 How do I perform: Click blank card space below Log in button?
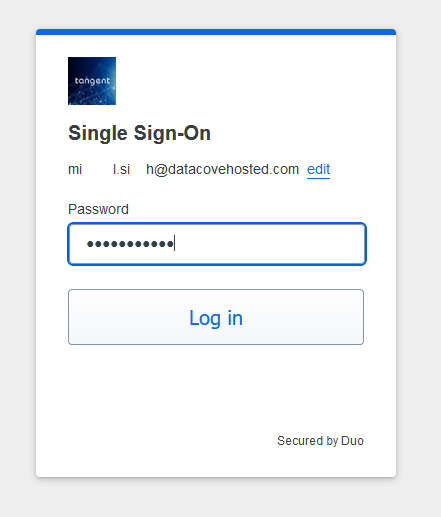(x=216, y=387)
